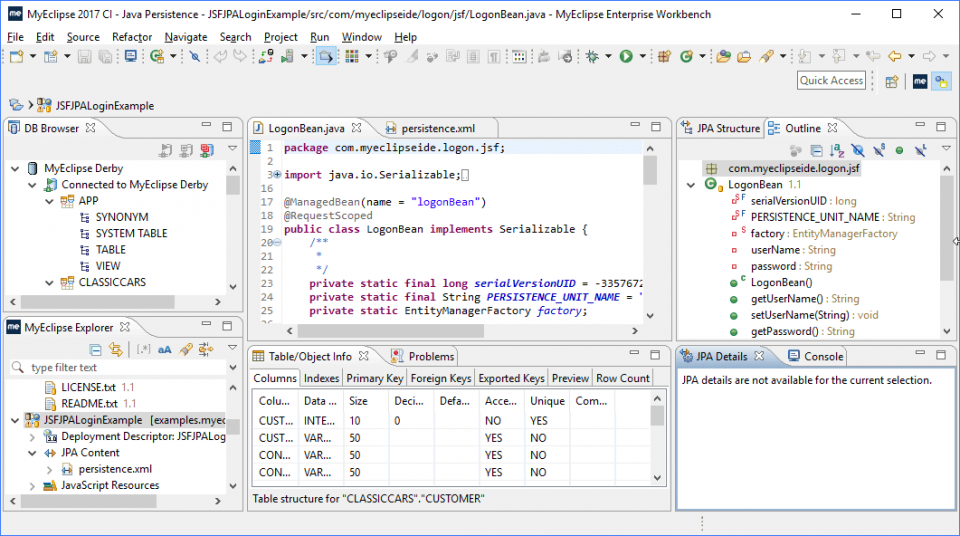
Task: Click the monitor toolbar icon
Action: pos(130,56)
